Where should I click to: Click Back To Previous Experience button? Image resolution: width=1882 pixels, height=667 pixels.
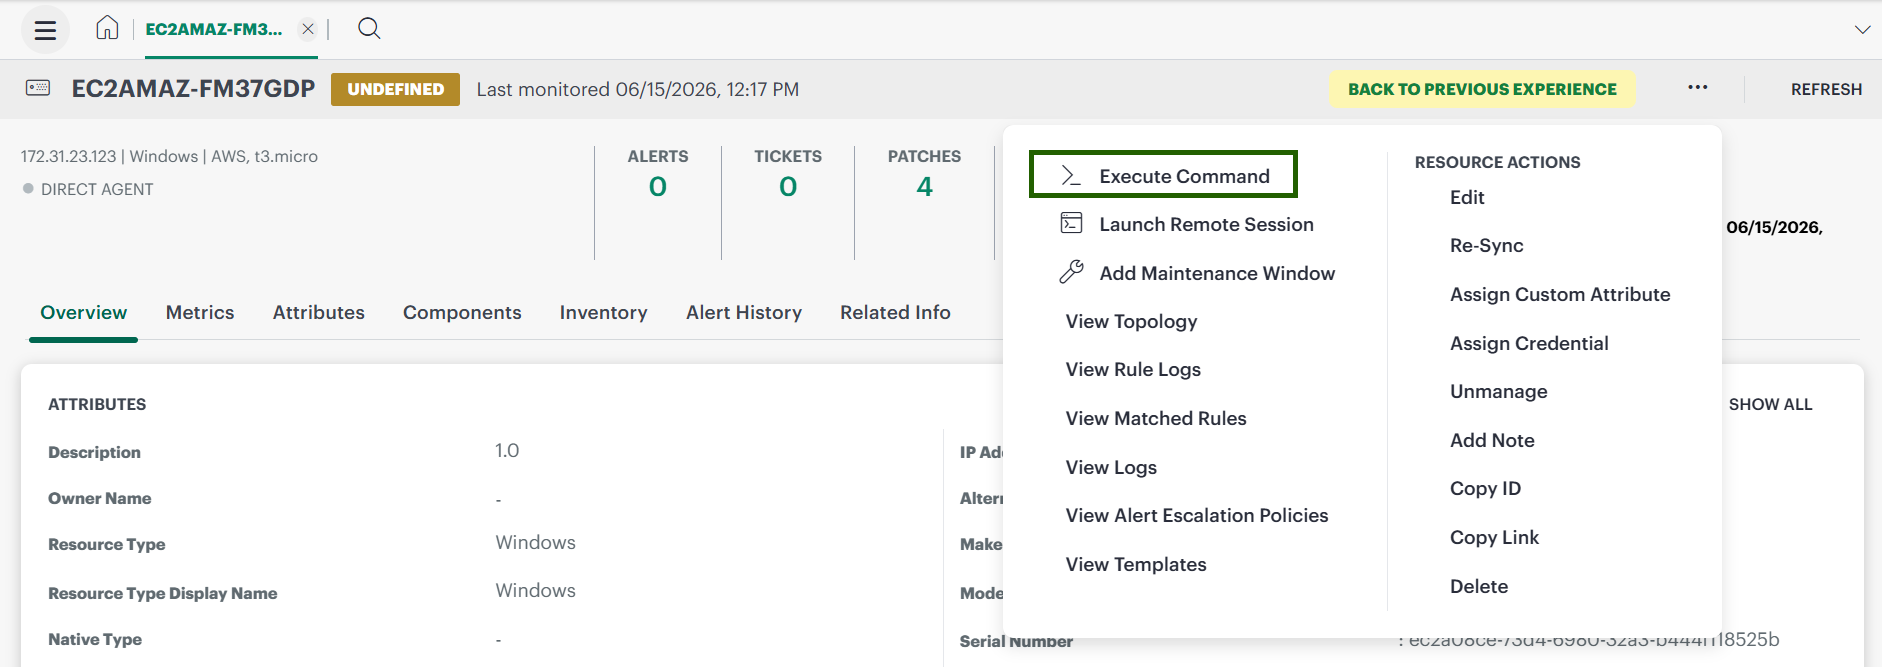1482,89
